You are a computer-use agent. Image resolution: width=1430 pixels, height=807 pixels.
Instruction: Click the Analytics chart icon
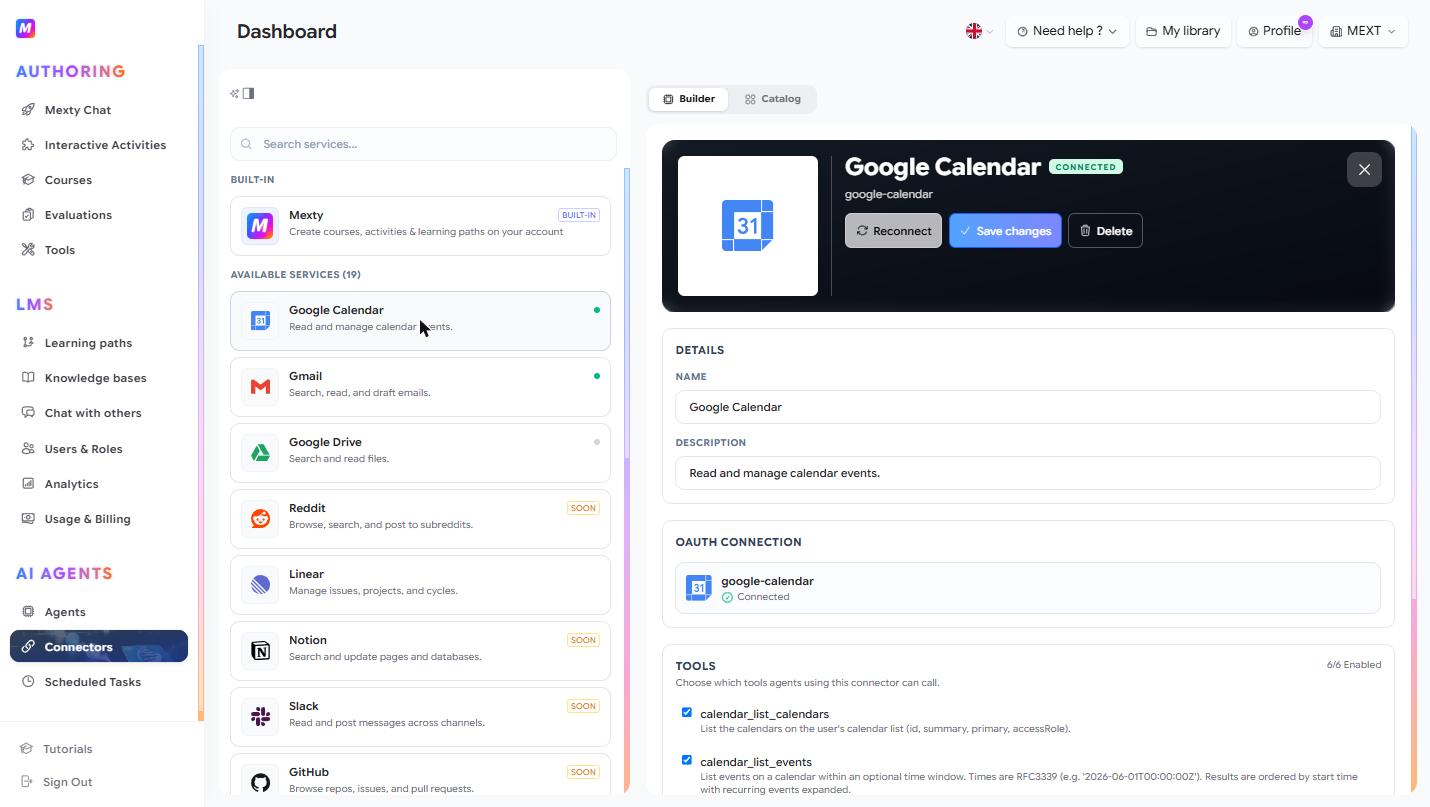[x=28, y=484]
